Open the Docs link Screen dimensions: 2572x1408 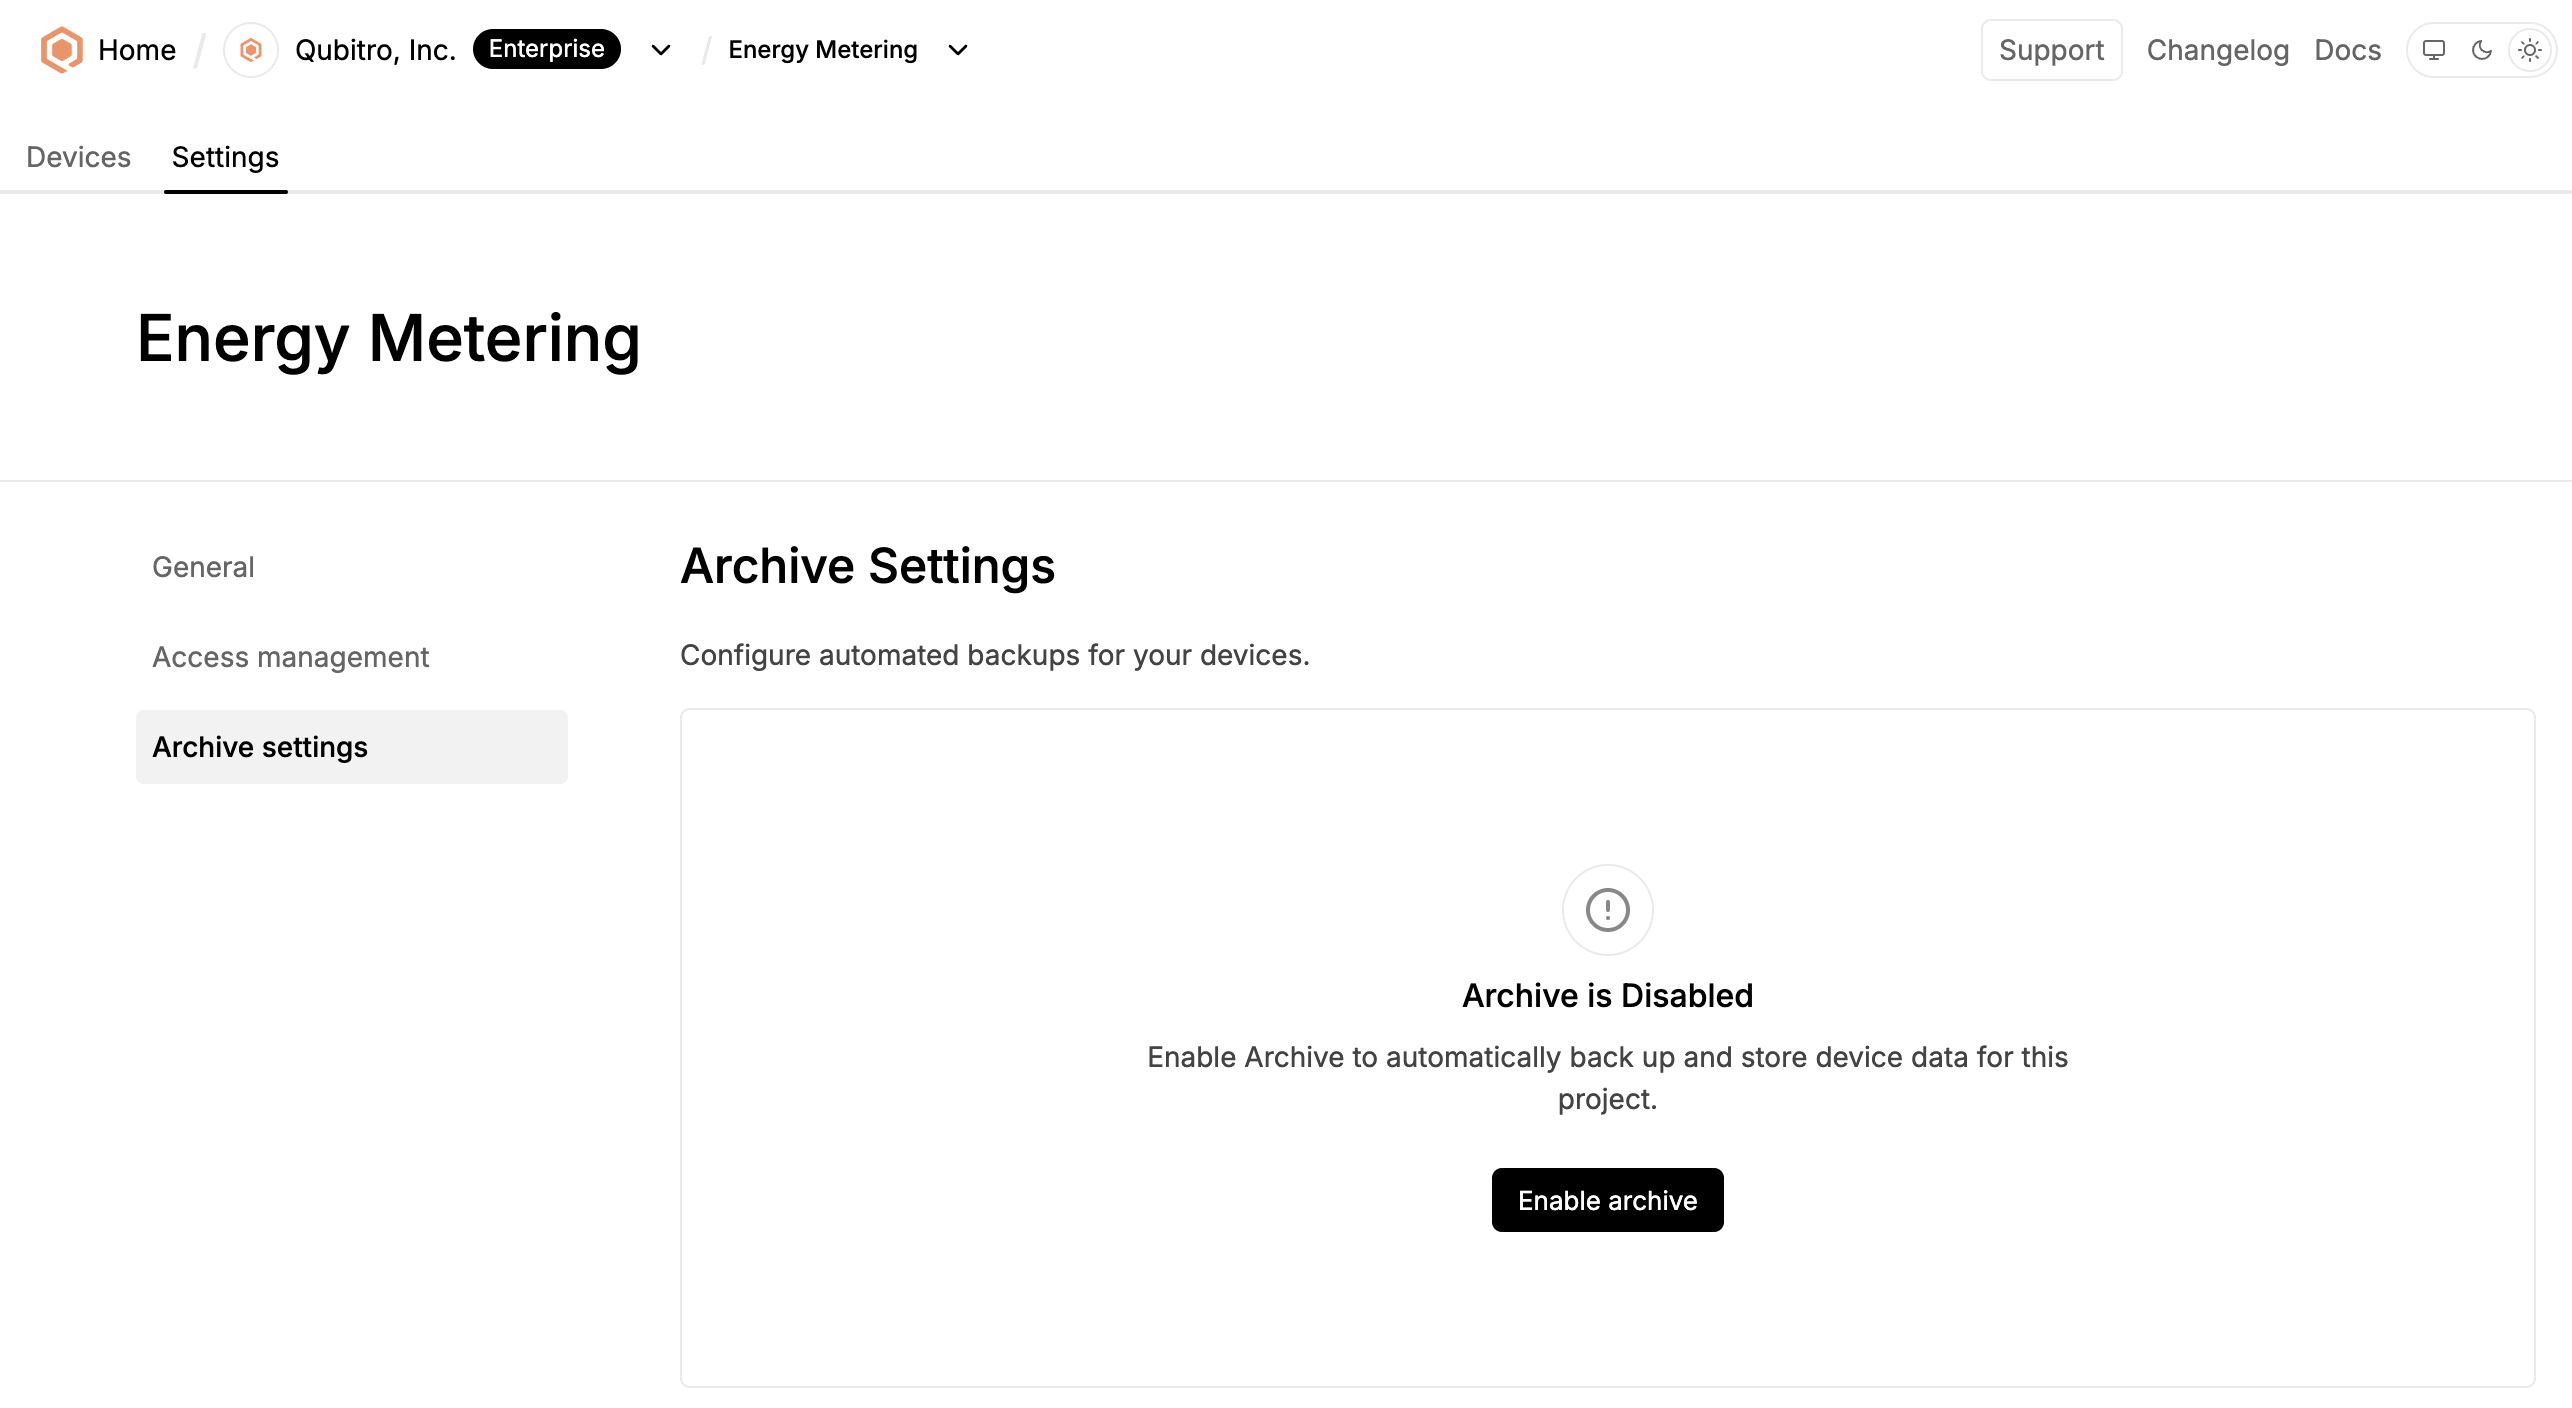click(2348, 50)
